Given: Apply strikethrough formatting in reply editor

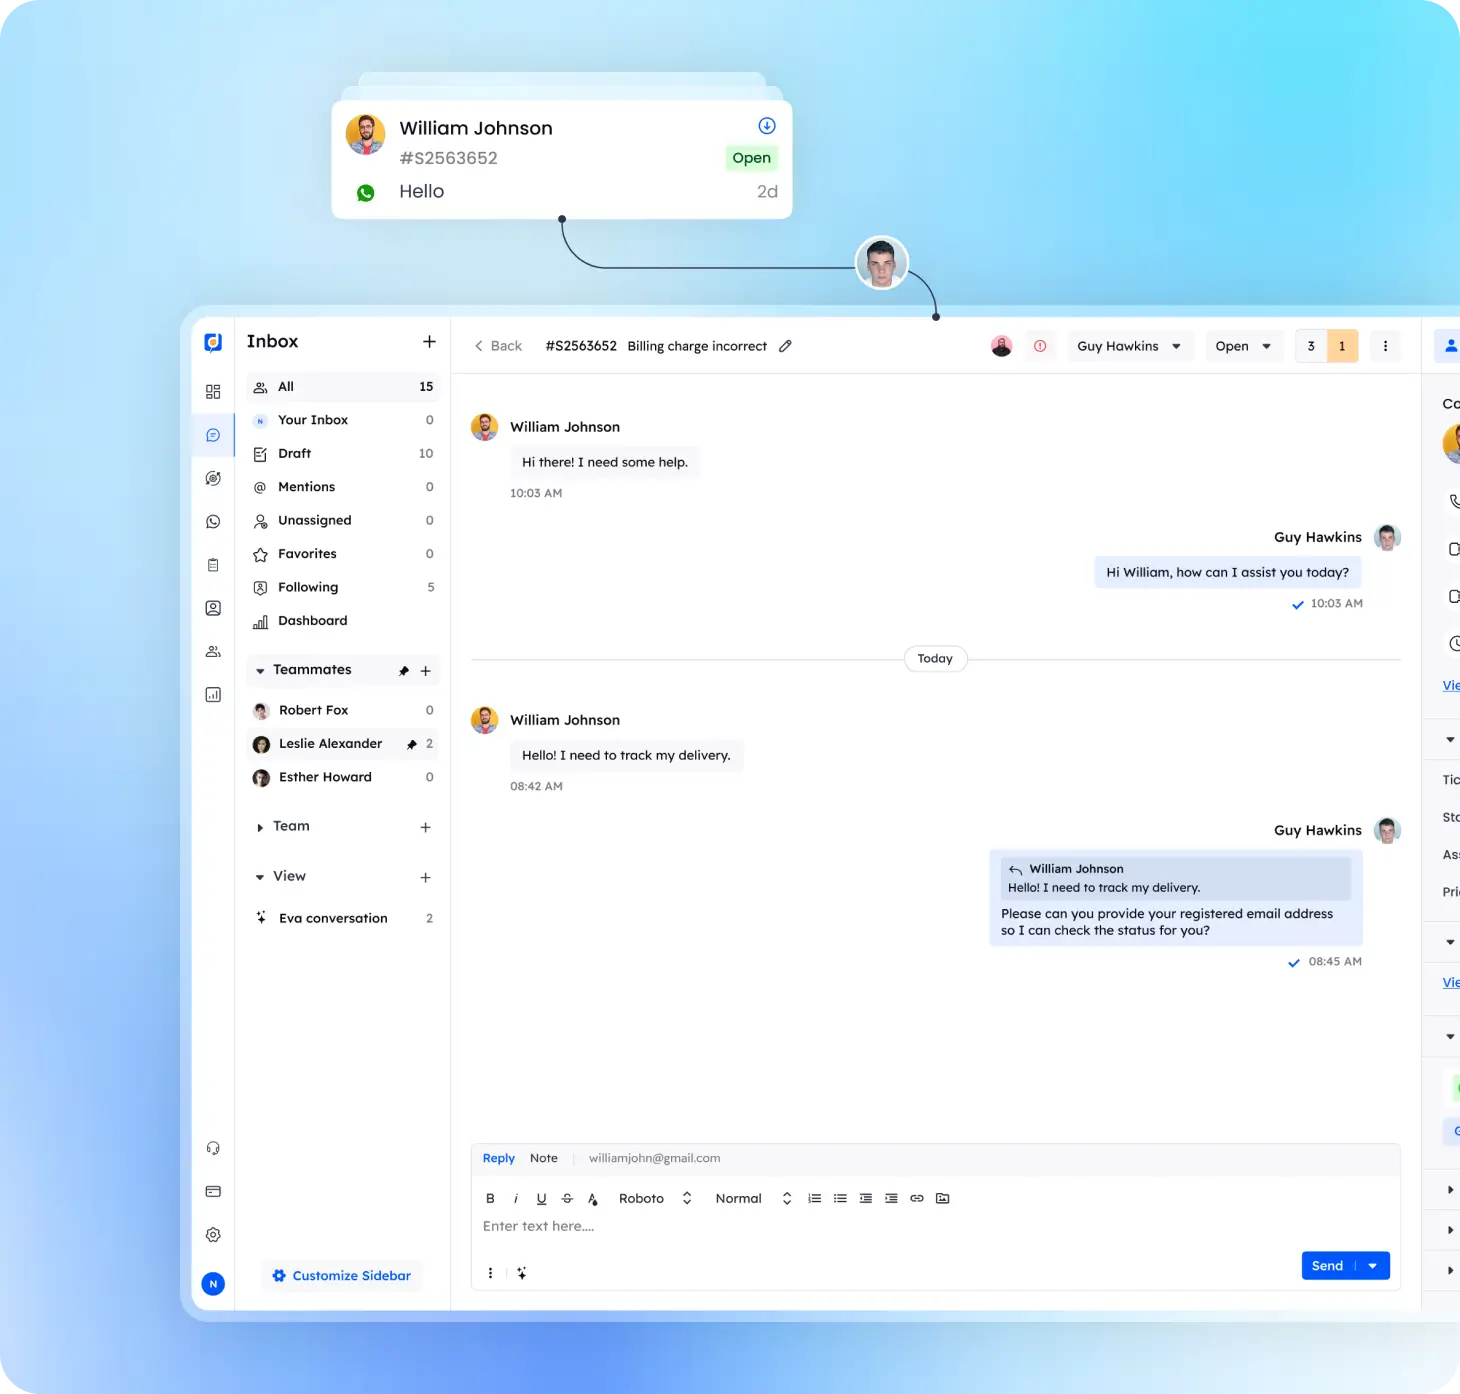Looking at the screenshot, I should point(567,1198).
